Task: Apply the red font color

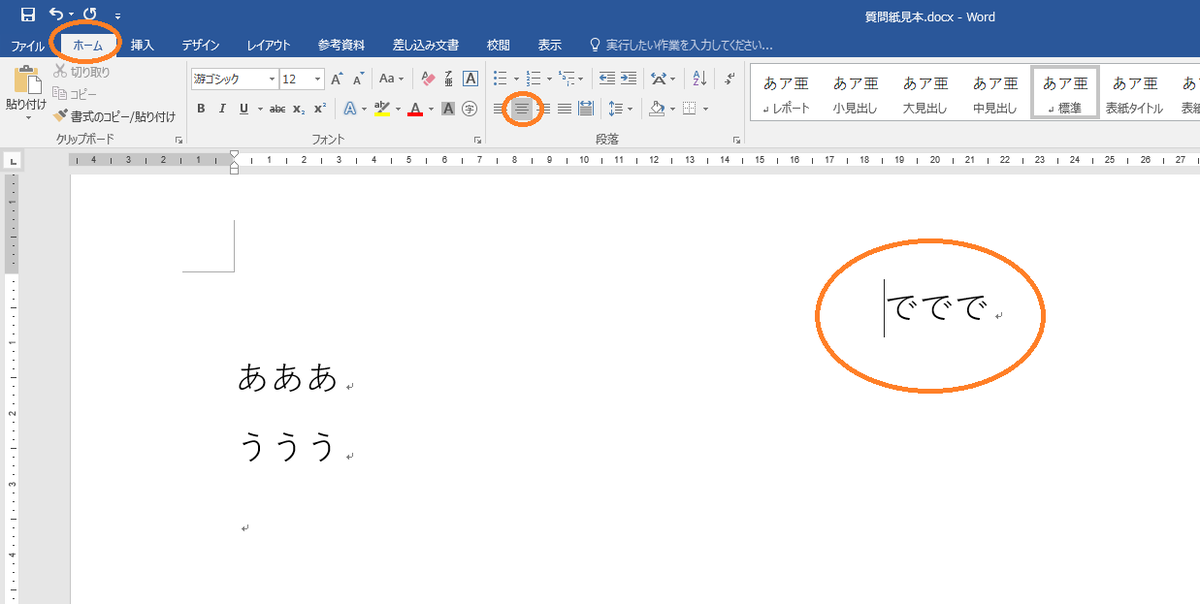Action: [x=414, y=108]
